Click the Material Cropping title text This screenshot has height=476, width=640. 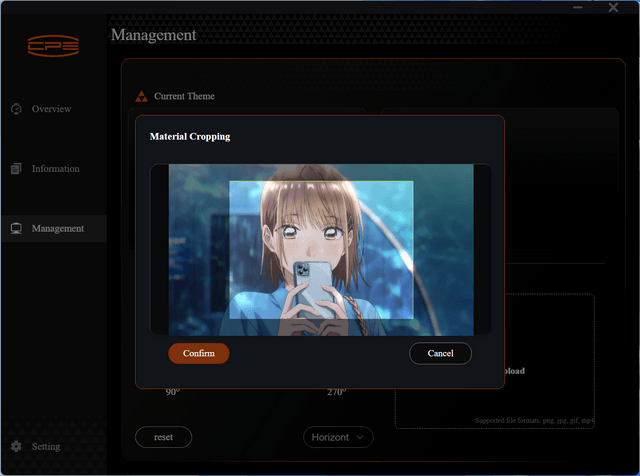click(x=190, y=136)
